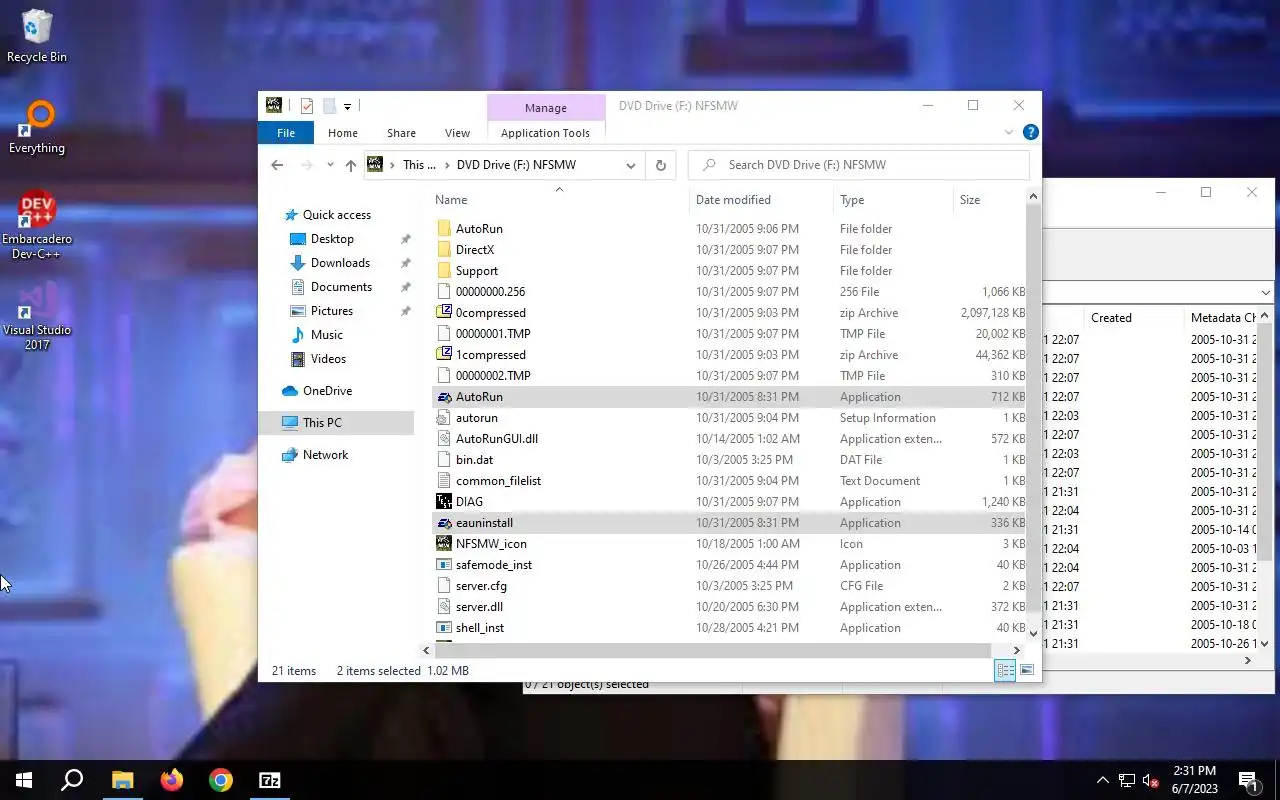This screenshot has height=800, width=1280.
Task: Select the eauninstall application icon
Action: tap(444, 523)
